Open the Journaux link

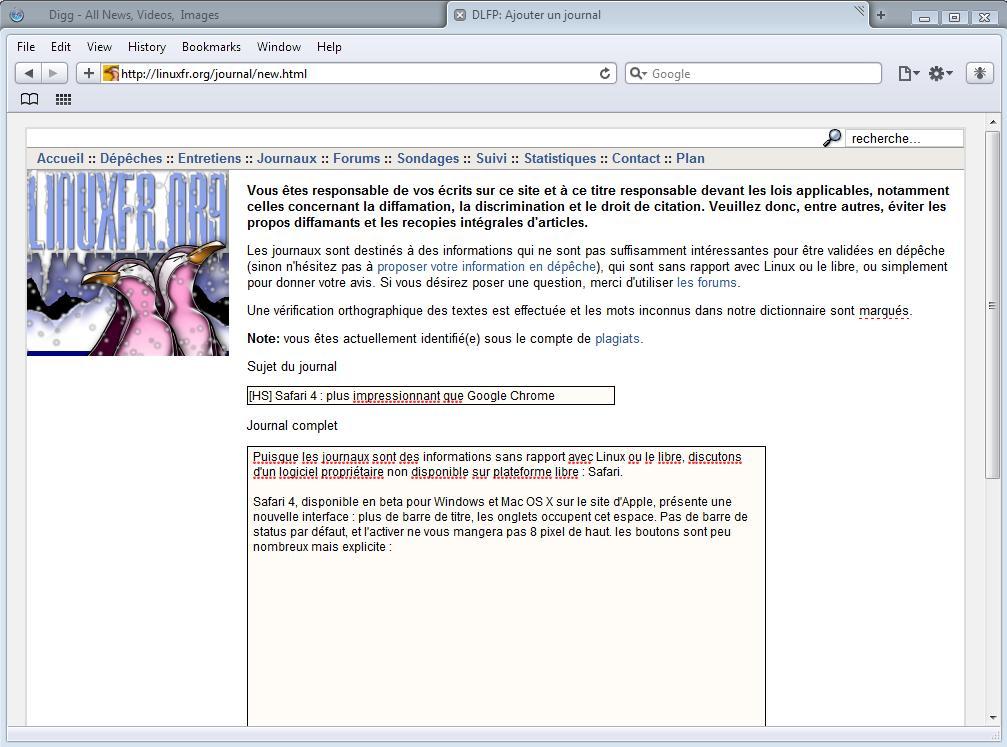pyautogui.click(x=287, y=159)
